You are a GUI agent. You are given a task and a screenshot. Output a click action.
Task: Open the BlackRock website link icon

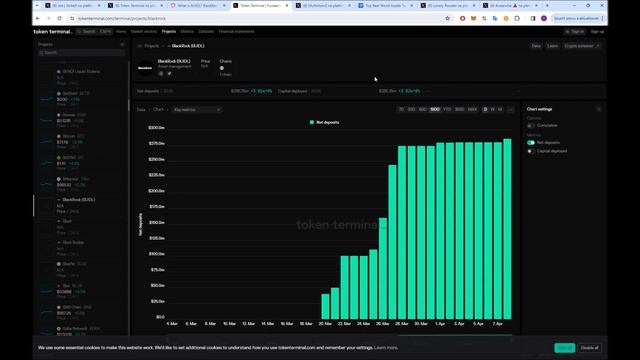[161, 74]
